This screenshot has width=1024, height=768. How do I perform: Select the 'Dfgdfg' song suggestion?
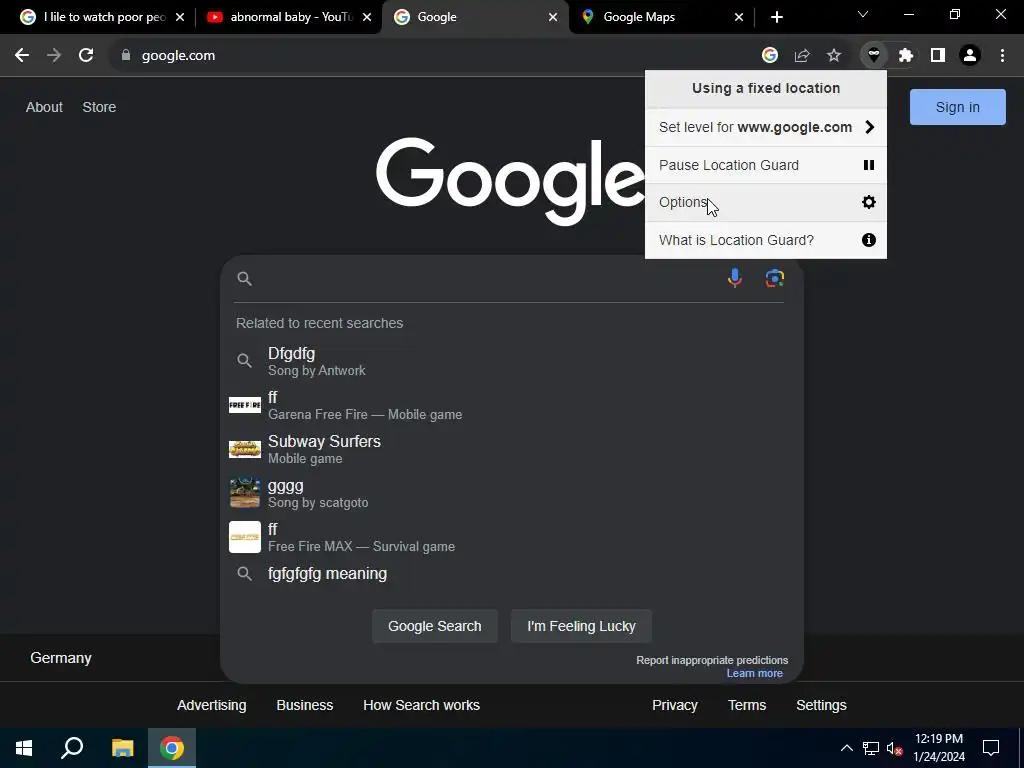[x=512, y=361]
